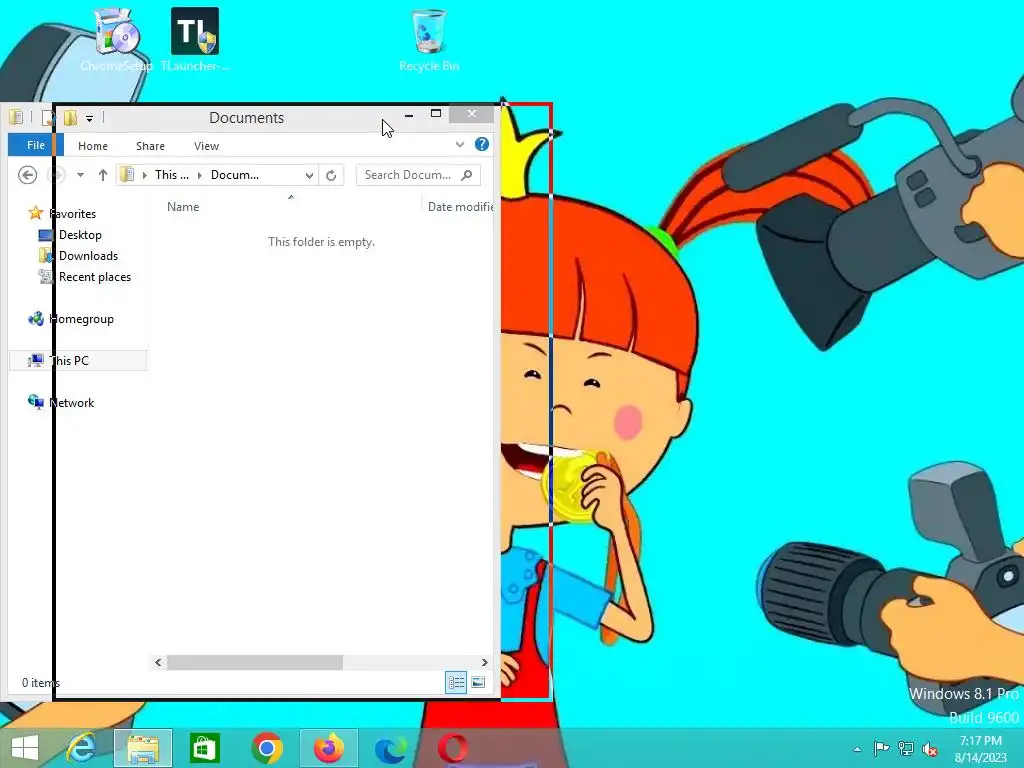Open the File menu
The height and width of the screenshot is (768, 1024).
[x=36, y=145]
